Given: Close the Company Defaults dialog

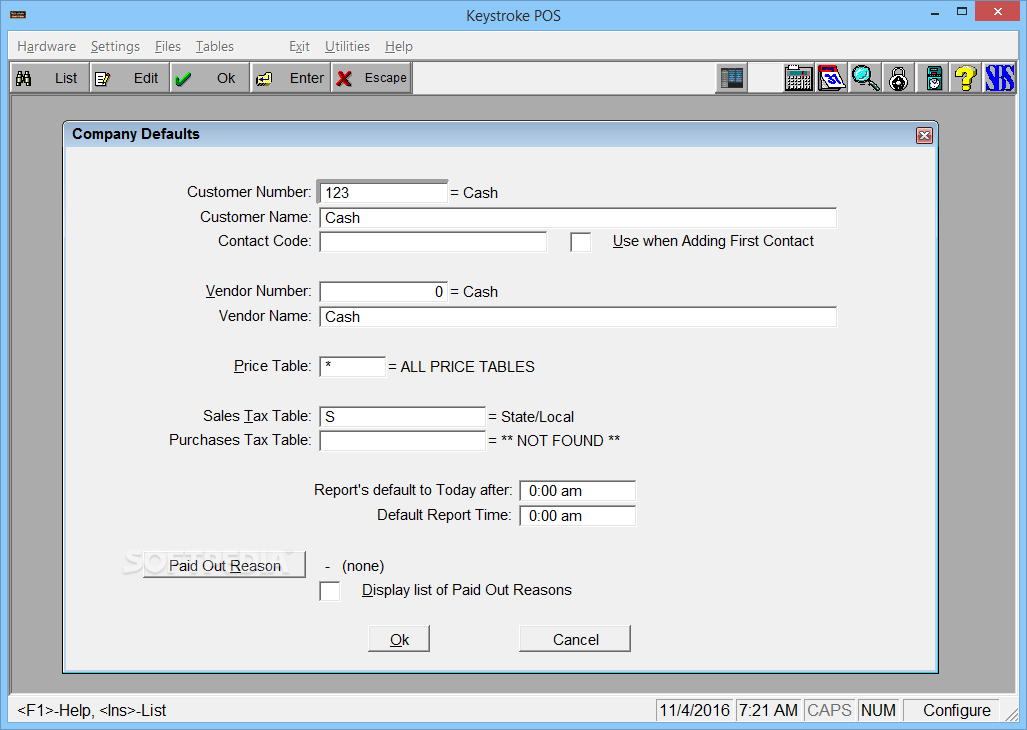Looking at the screenshot, I should click(x=924, y=136).
